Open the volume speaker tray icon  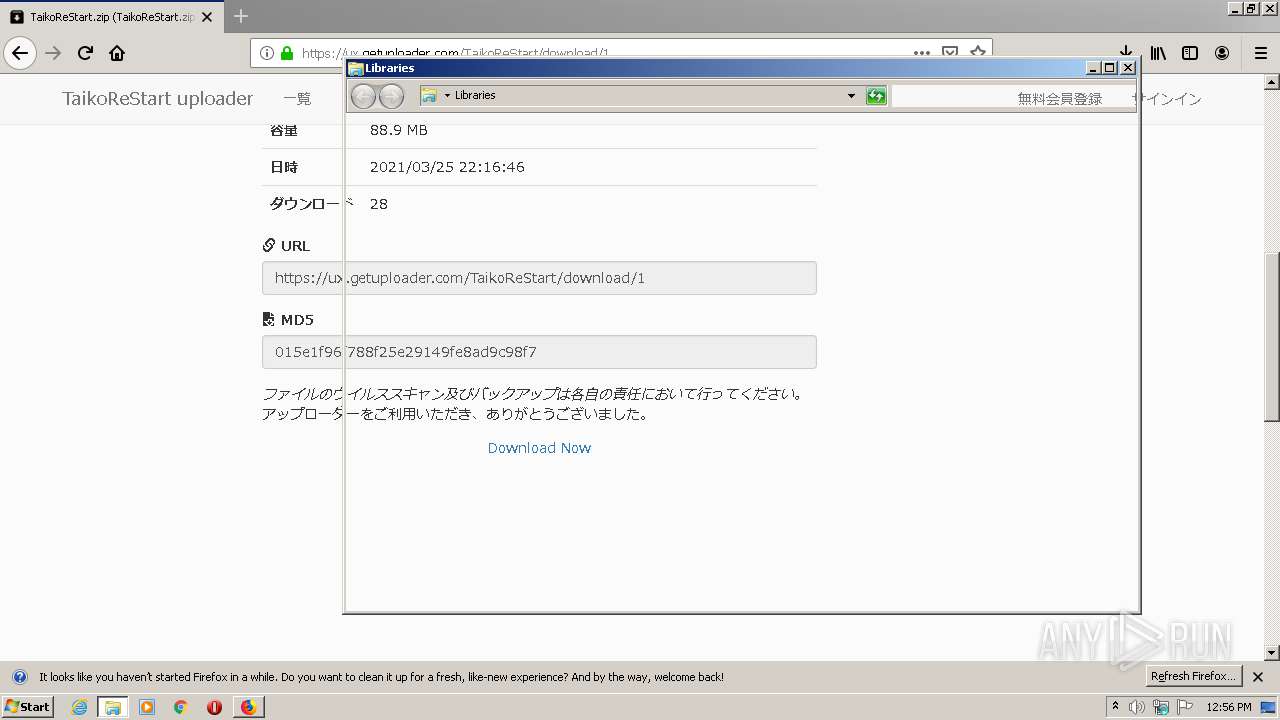tap(1137, 707)
